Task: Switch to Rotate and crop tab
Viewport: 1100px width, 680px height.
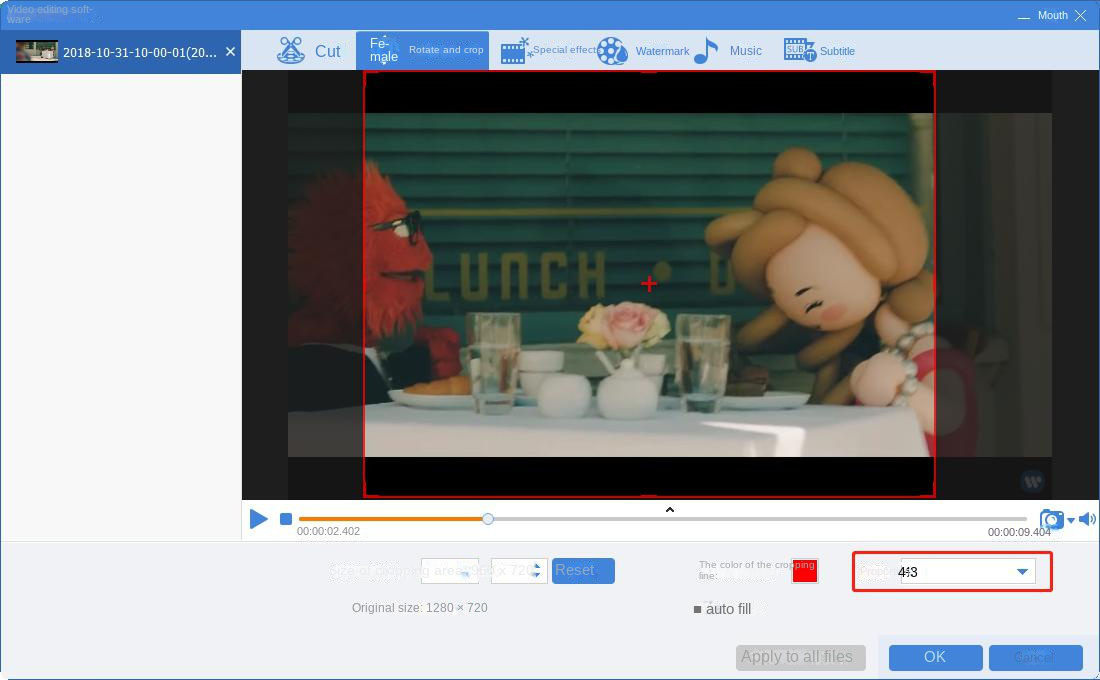Action: tap(422, 50)
